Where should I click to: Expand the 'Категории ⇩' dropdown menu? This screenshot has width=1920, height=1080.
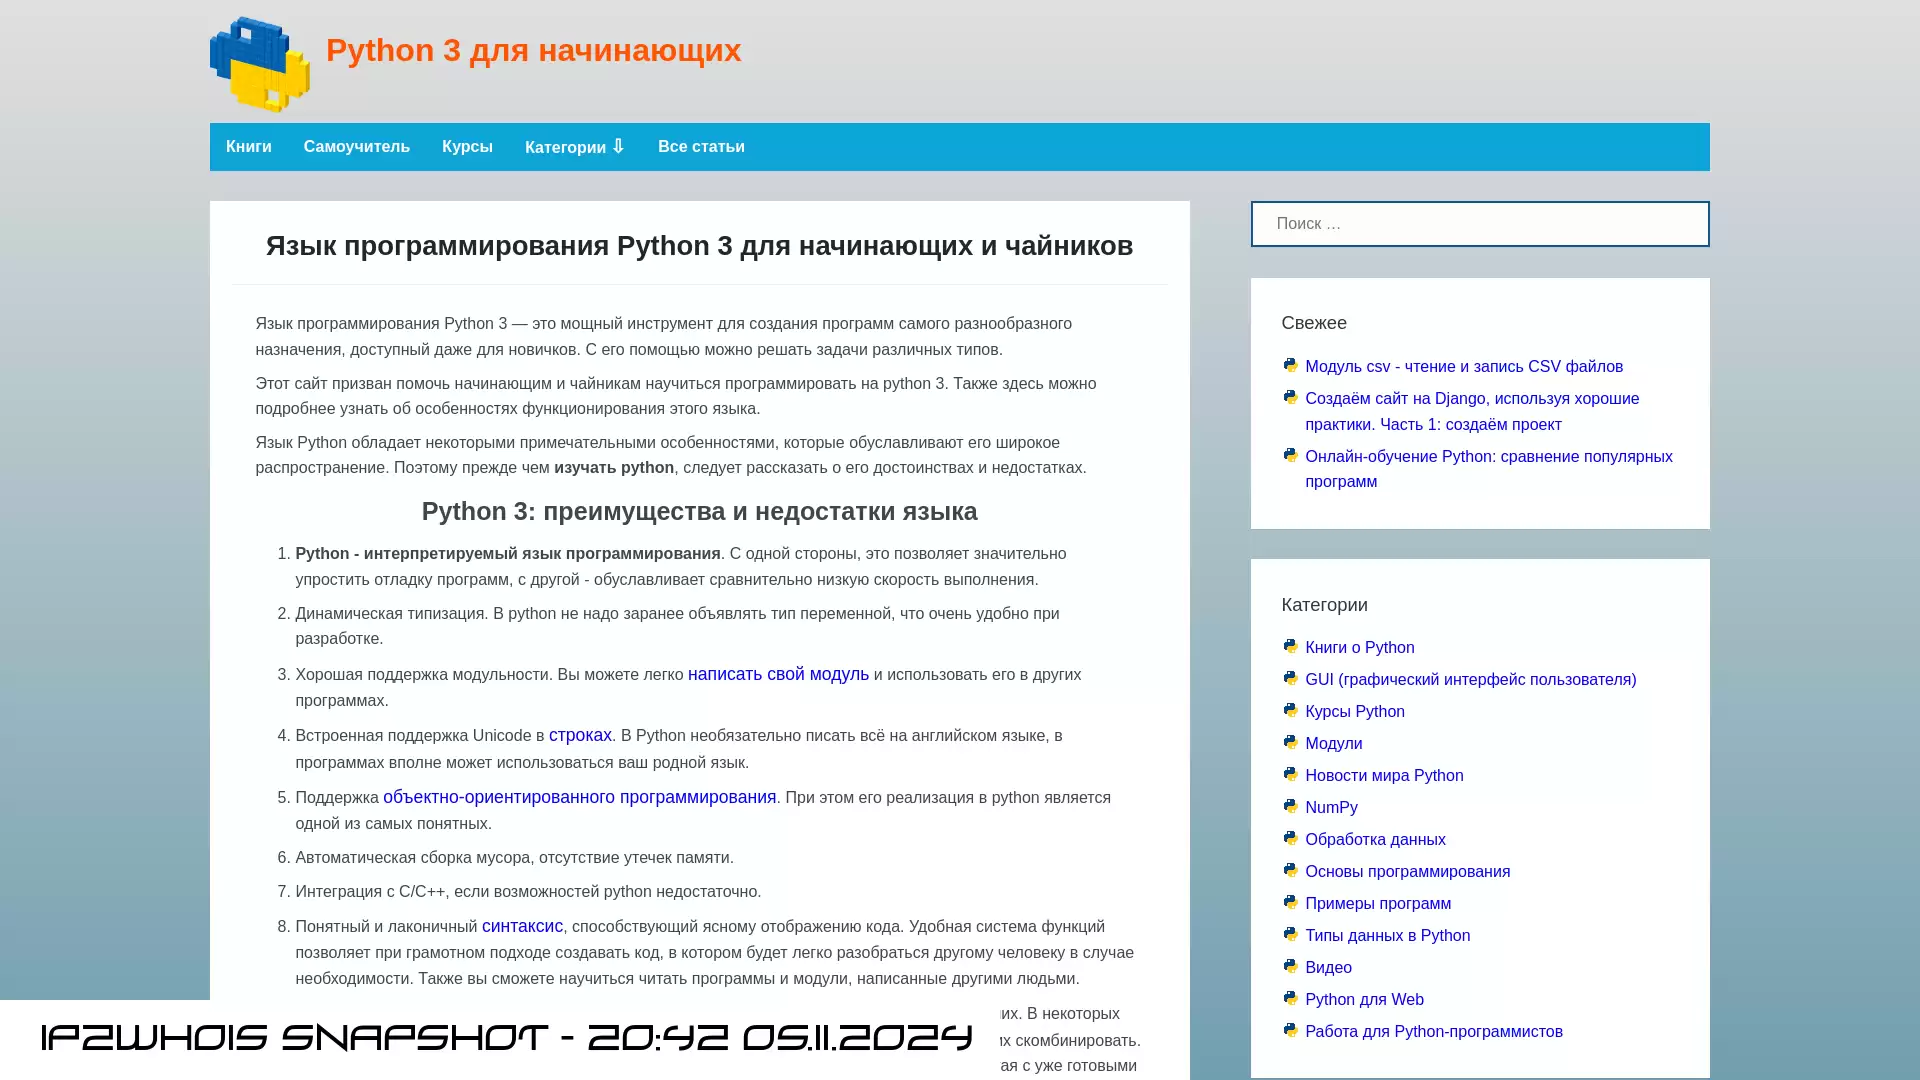(575, 147)
